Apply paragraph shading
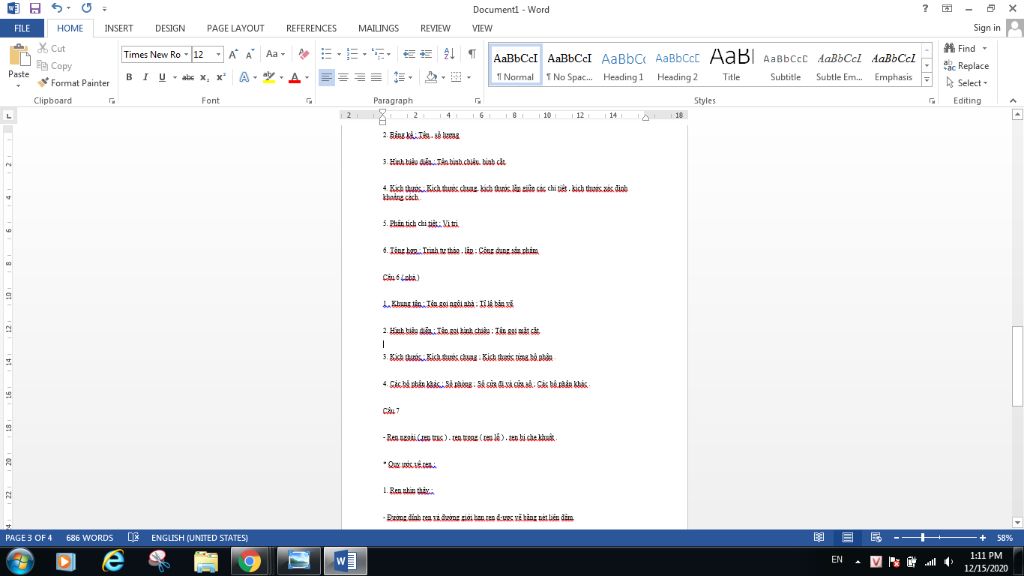The image size is (1024, 576). [430, 77]
